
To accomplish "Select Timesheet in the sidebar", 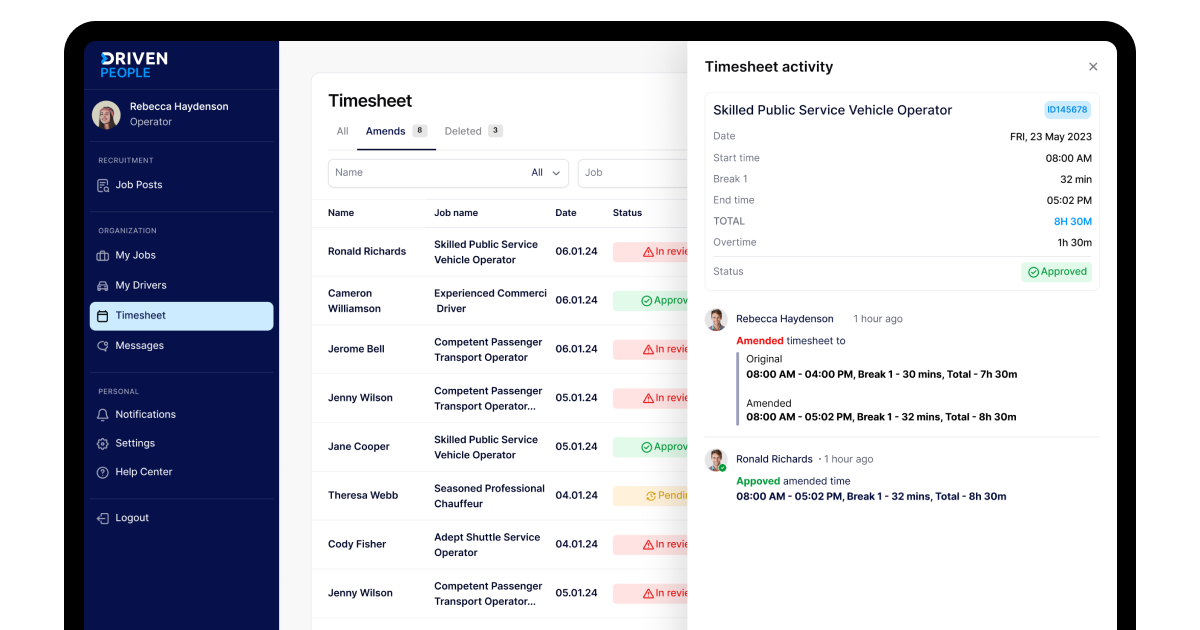I will [x=181, y=316].
